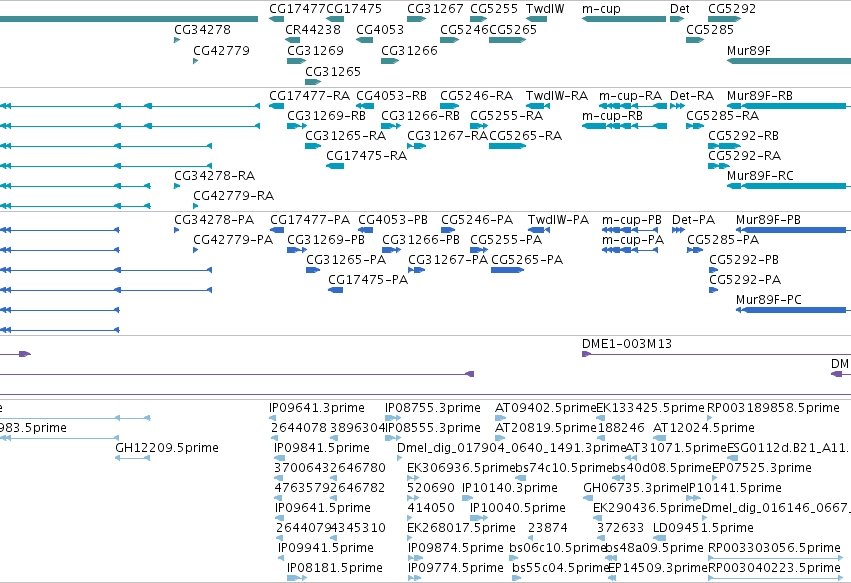Click the CG31265-RA transcript label
The height and width of the screenshot is (583, 851).
[x=346, y=136]
